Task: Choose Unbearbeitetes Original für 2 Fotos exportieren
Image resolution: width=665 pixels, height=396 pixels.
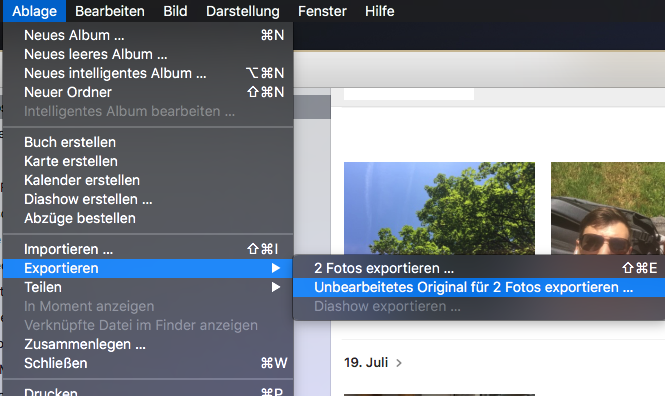Action: click(479, 287)
